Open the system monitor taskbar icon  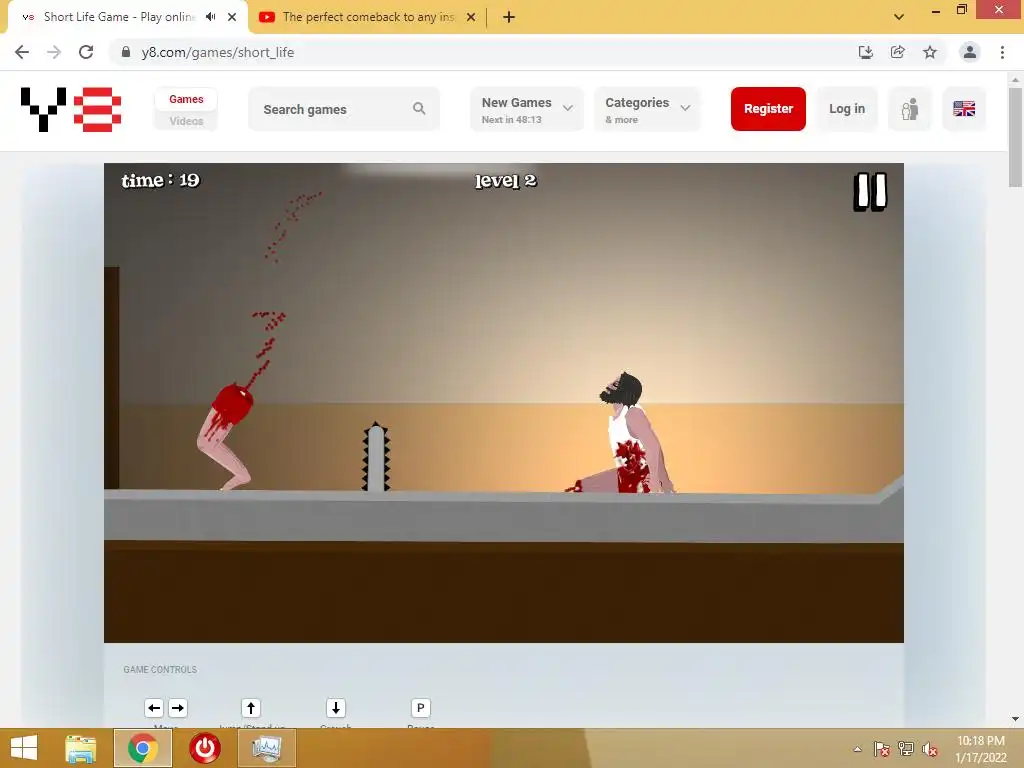coord(266,748)
